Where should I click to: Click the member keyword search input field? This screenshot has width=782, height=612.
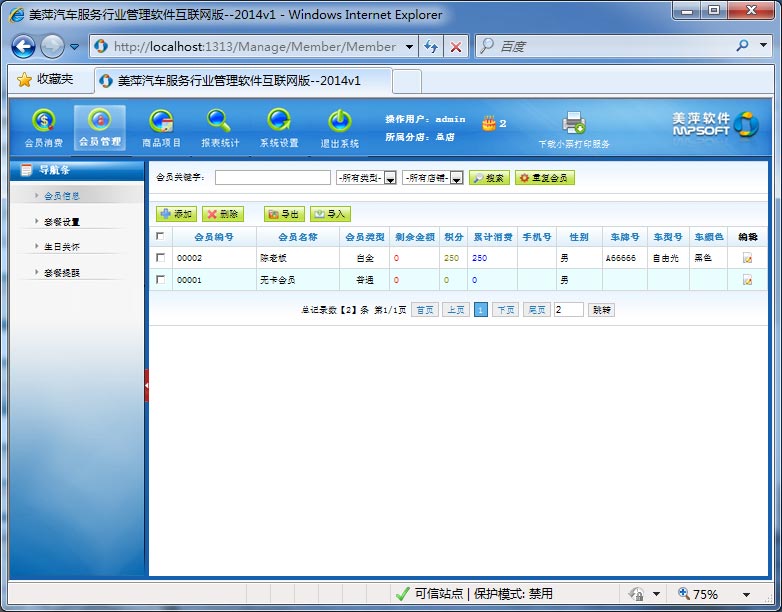pos(272,178)
